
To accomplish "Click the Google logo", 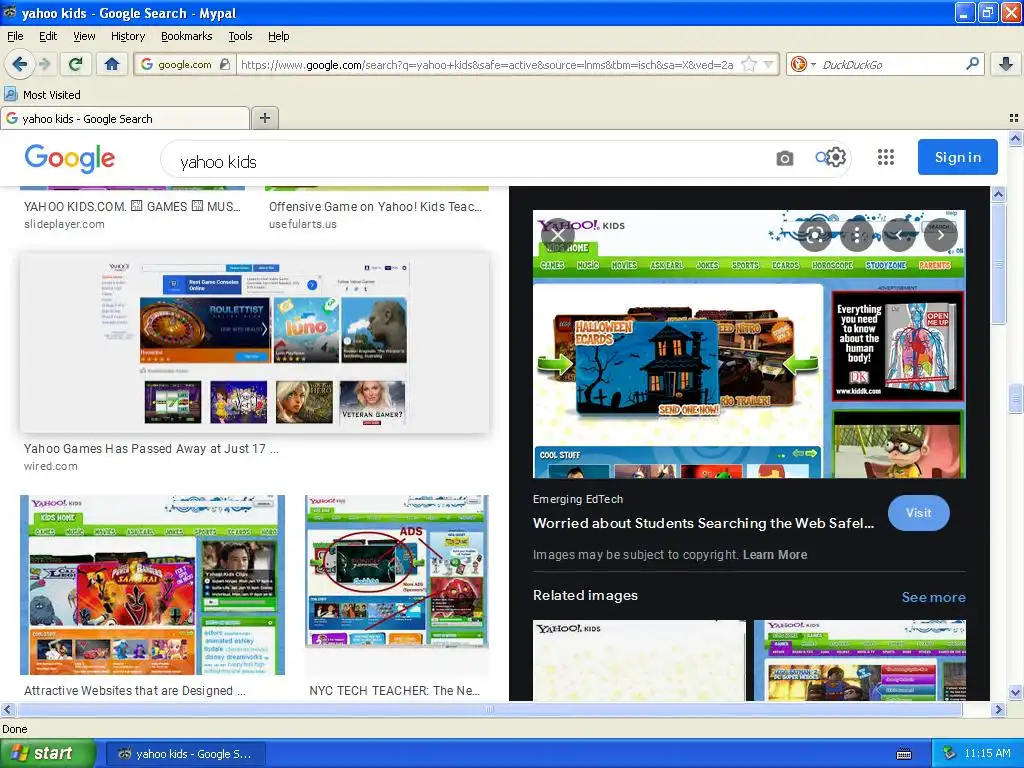I will click(x=70, y=158).
